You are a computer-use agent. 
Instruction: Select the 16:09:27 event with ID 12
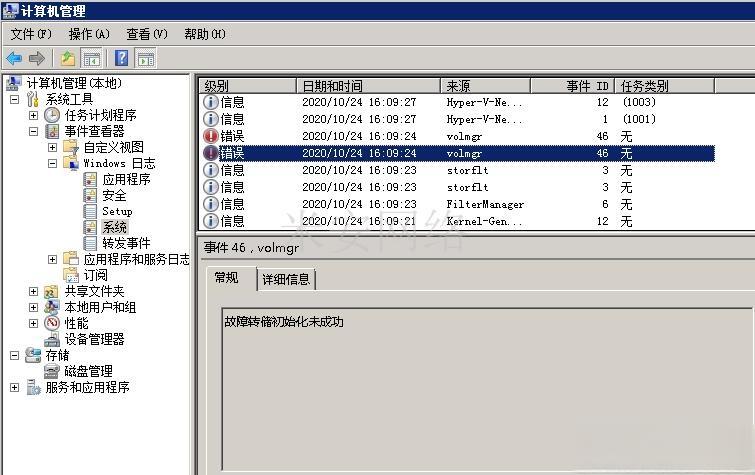tap(456, 102)
